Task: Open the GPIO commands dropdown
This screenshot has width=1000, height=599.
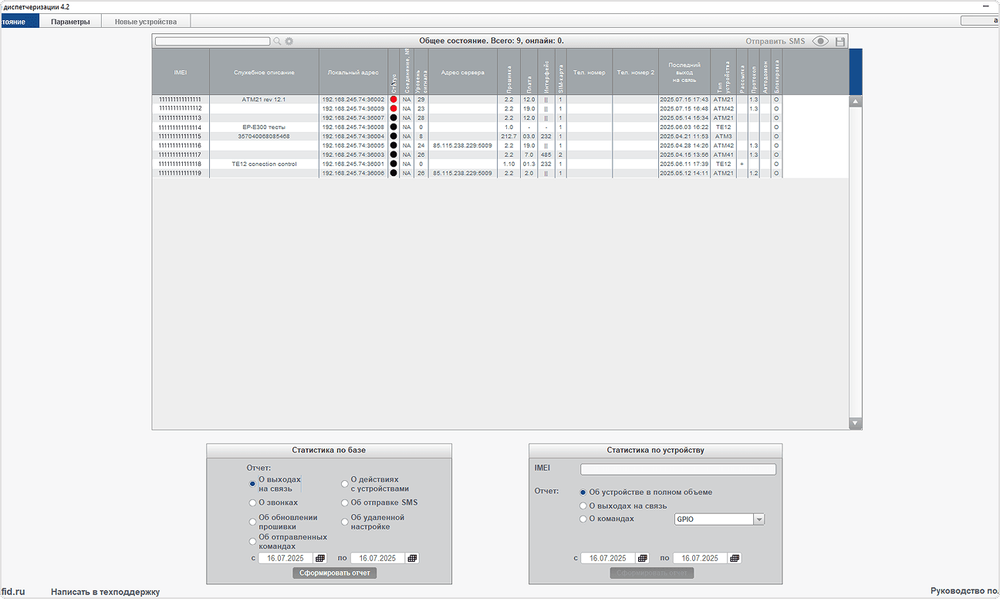Action: click(758, 519)
